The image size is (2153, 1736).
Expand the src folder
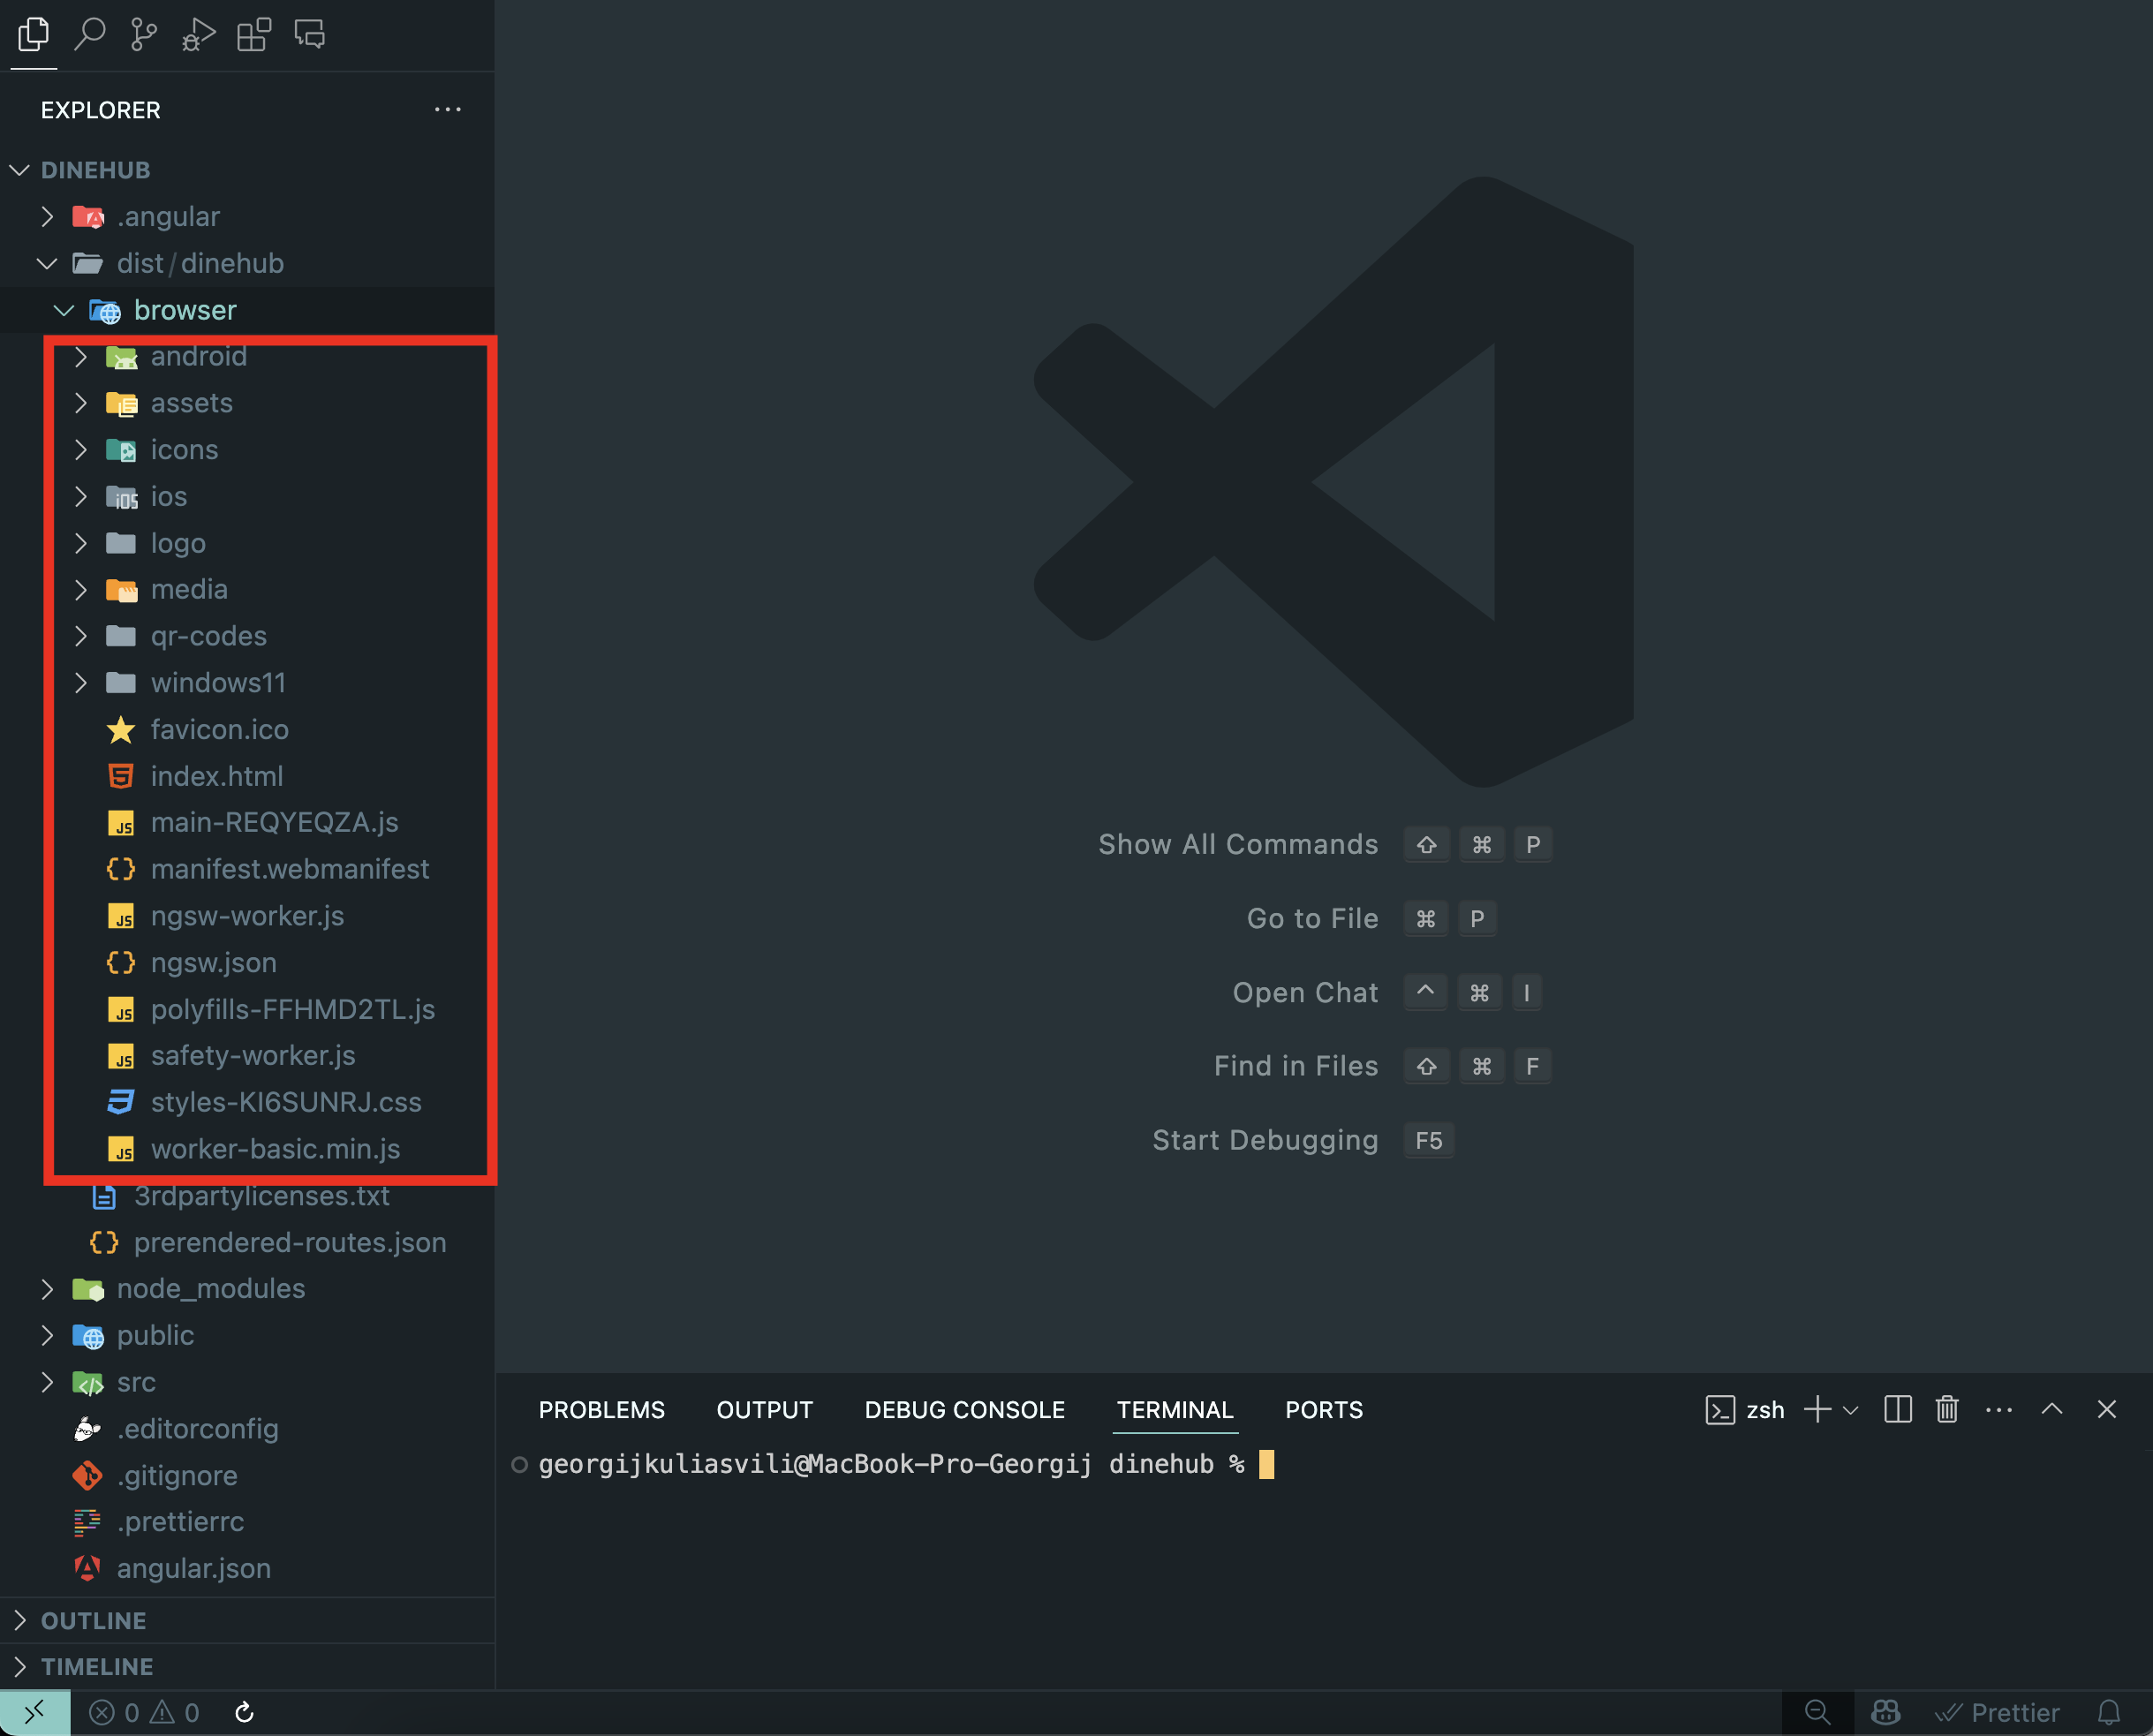247,1382
